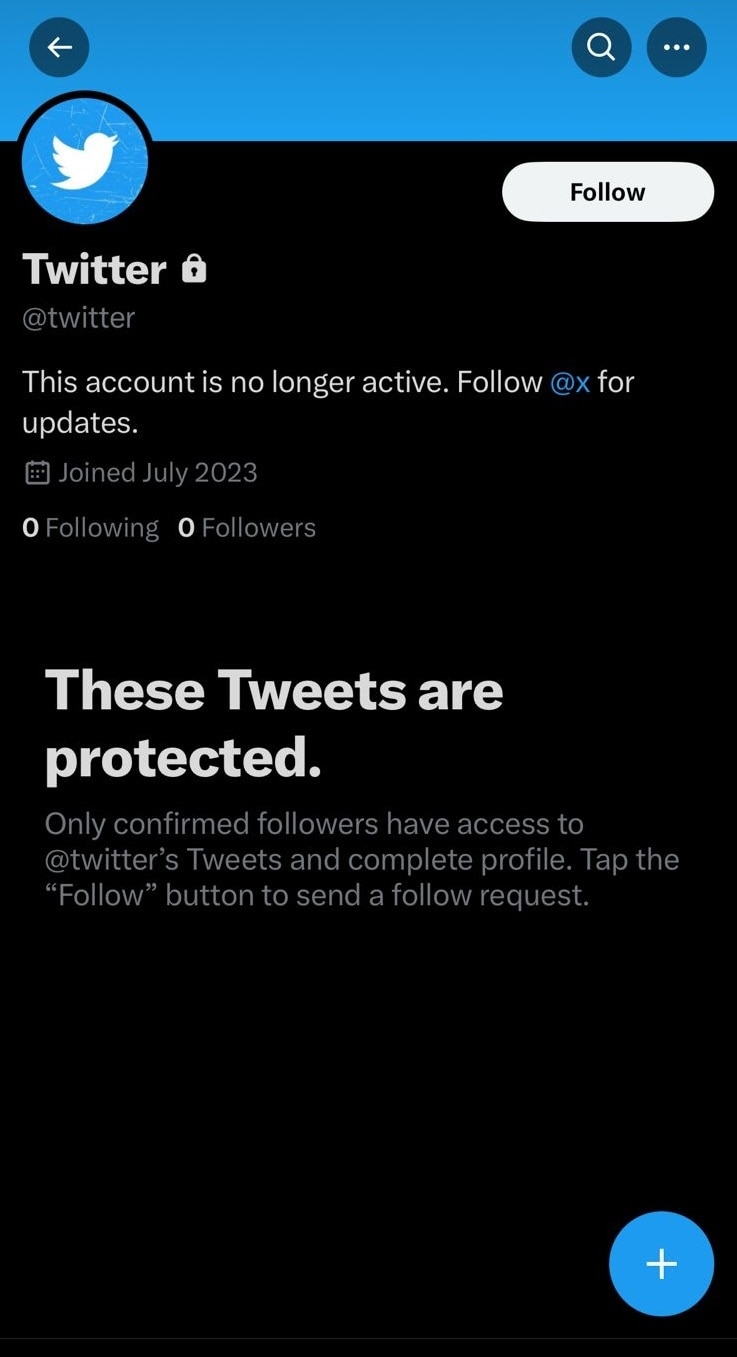The image size is (737, 1357).
Task: Tap the @twitter username handle
Action: pos(78,317)
